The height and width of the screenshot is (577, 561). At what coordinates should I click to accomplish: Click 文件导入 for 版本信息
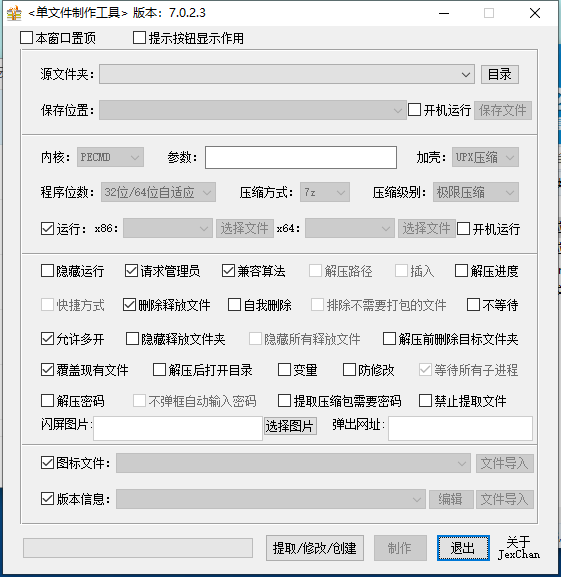[x=505, y=499]
